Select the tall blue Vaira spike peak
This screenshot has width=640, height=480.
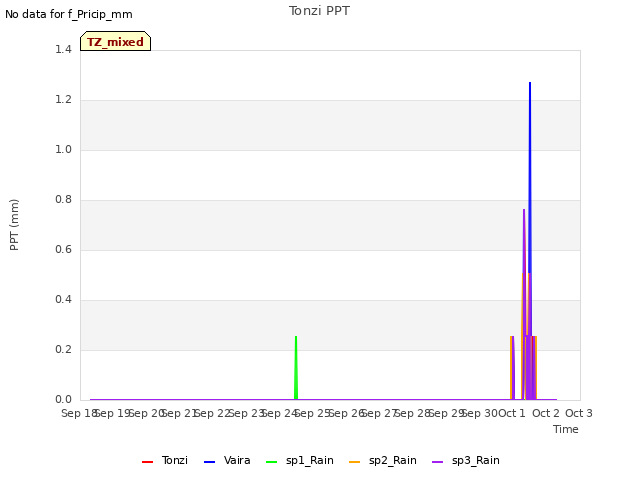click(530, 83)
